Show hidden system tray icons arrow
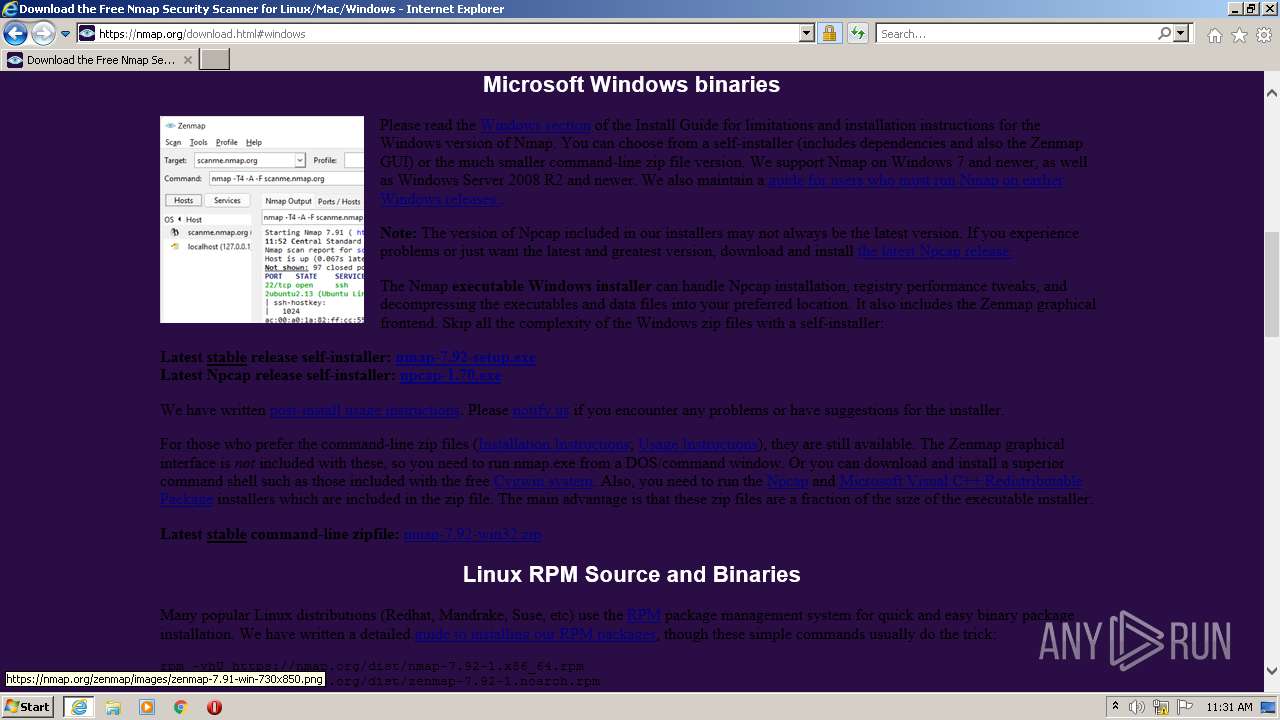This screenshot has width=1280, height=720. pos(1115,707)
